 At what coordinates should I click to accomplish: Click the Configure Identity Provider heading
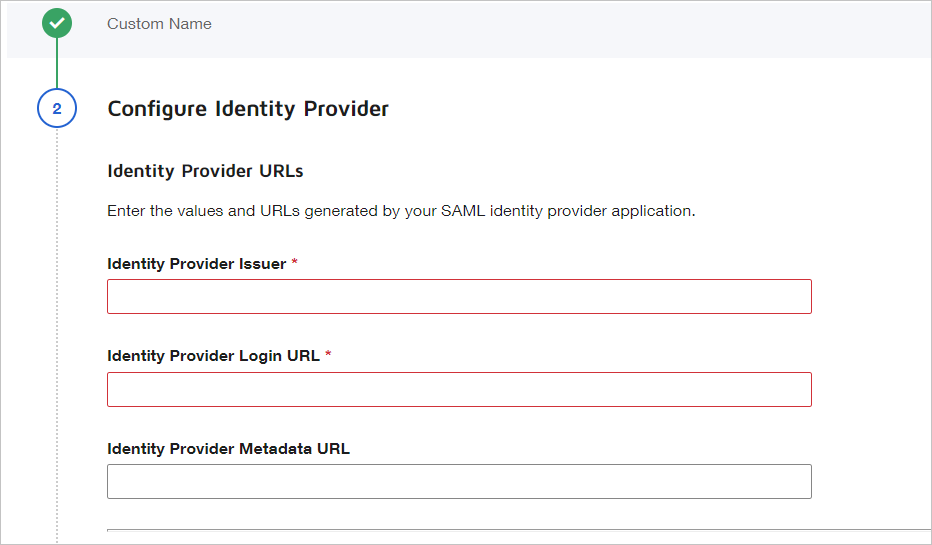pyautogui.click(x=248, y=109)
